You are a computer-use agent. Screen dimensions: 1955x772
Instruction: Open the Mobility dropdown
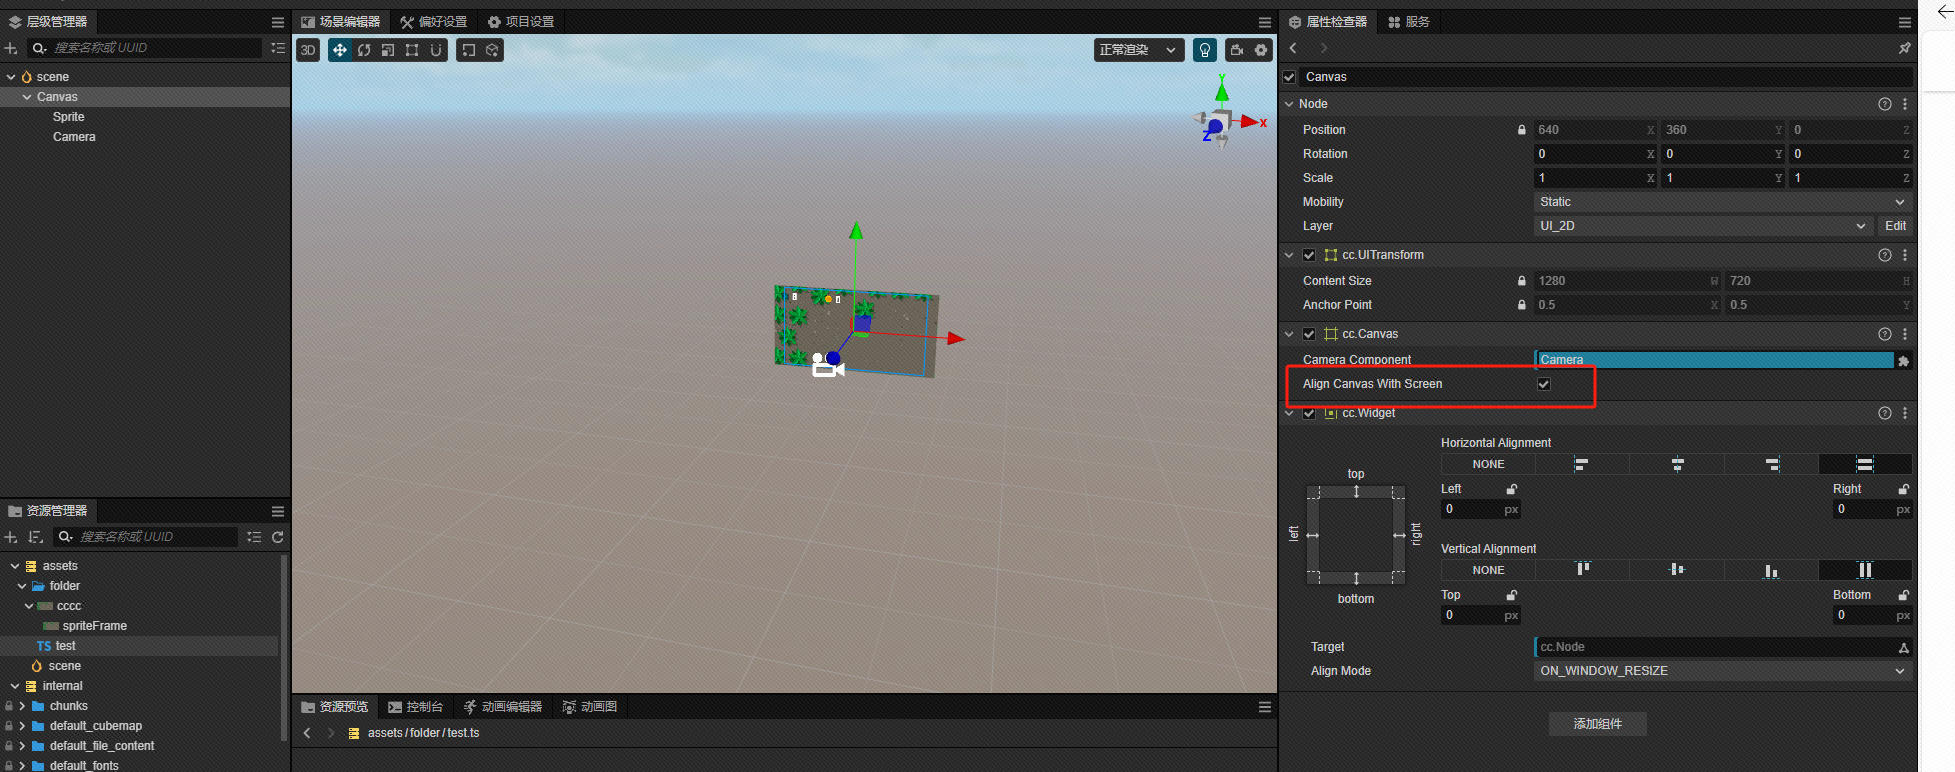click(1723, 202)
